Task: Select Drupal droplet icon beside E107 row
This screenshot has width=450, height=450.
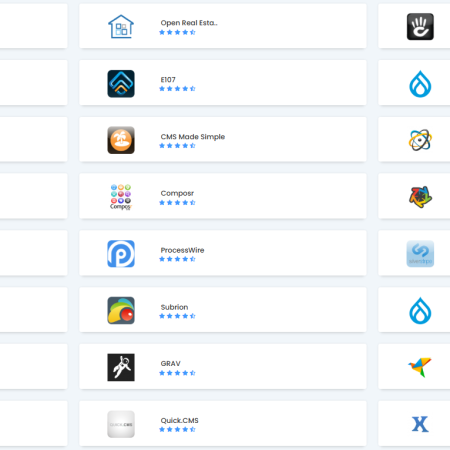Action: point(420,84)
